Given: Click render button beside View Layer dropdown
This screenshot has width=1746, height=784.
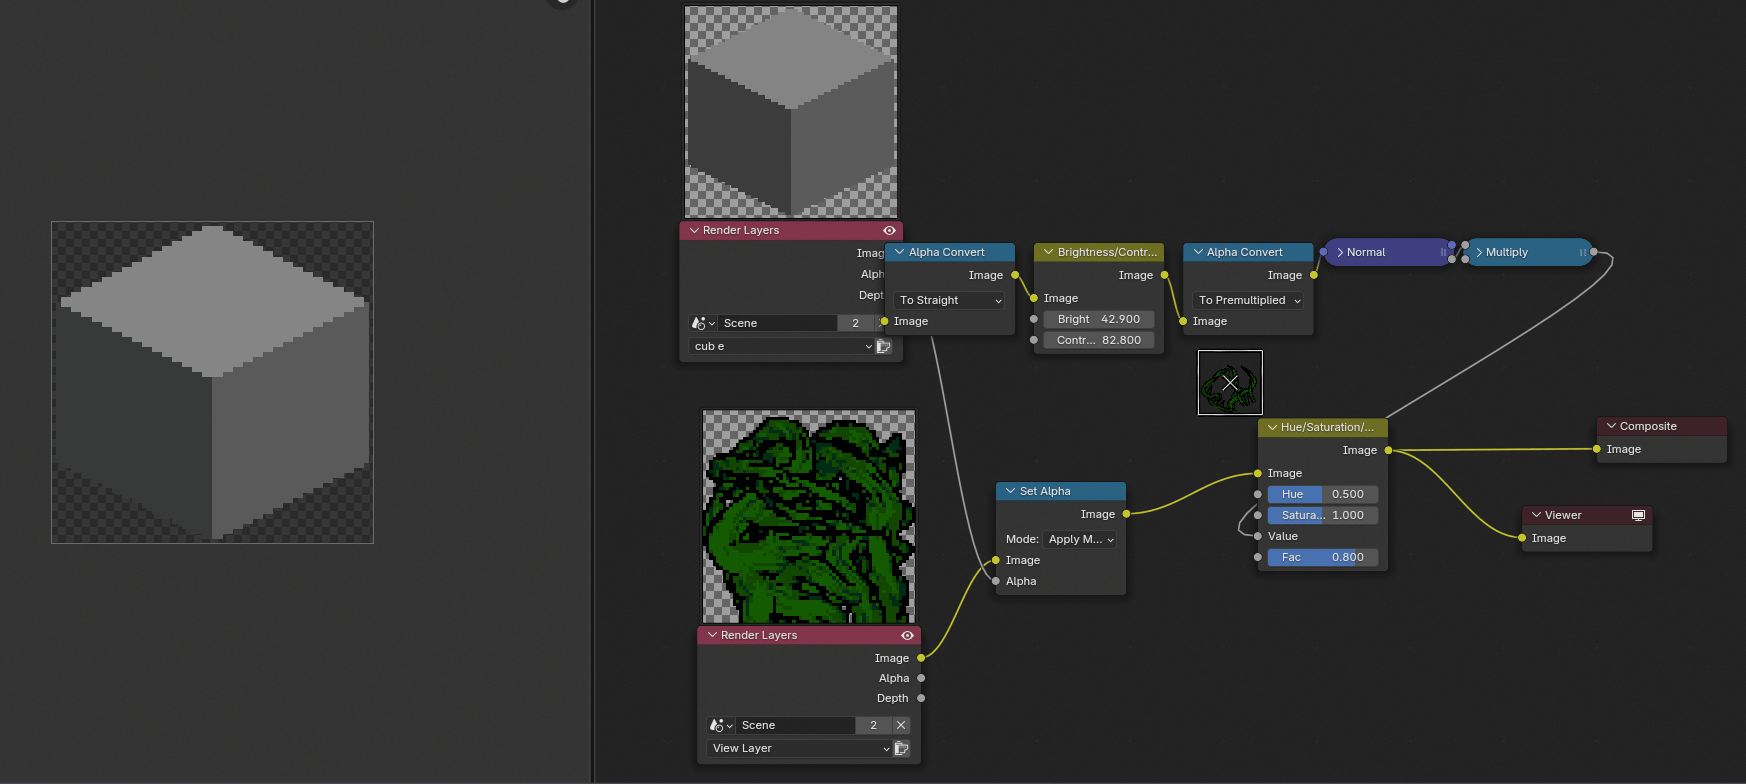Looking at the screenshot, I should pos(901,748).
